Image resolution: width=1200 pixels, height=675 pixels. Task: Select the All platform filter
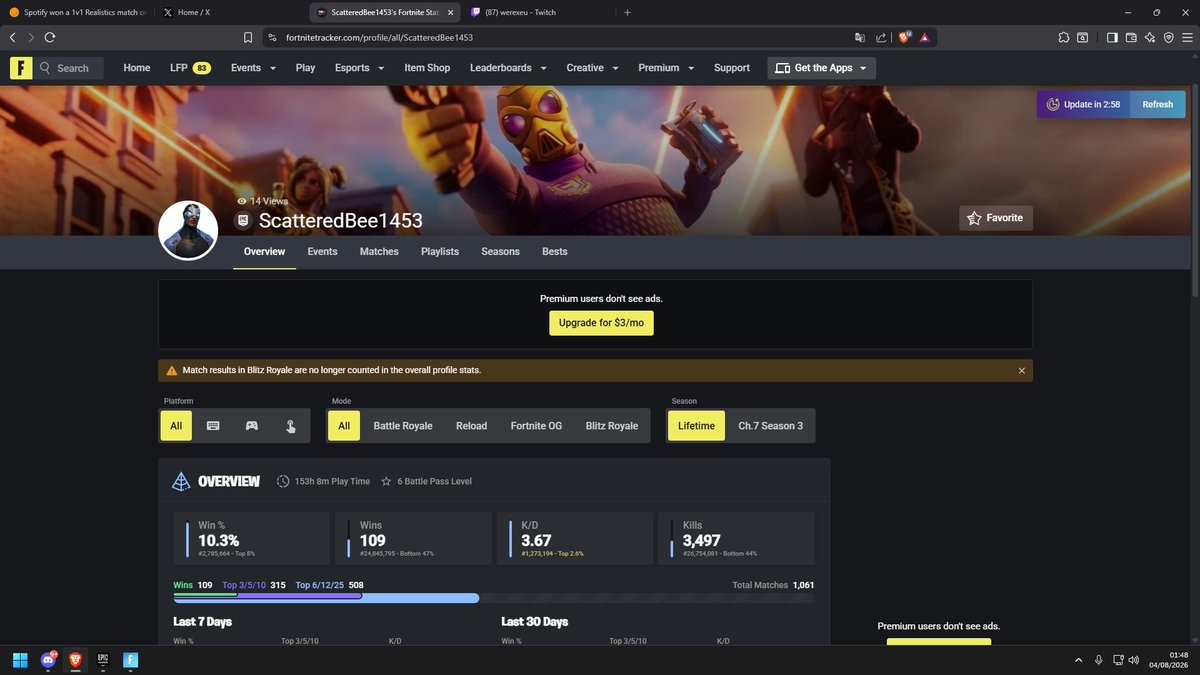click(x=176, y=426)
